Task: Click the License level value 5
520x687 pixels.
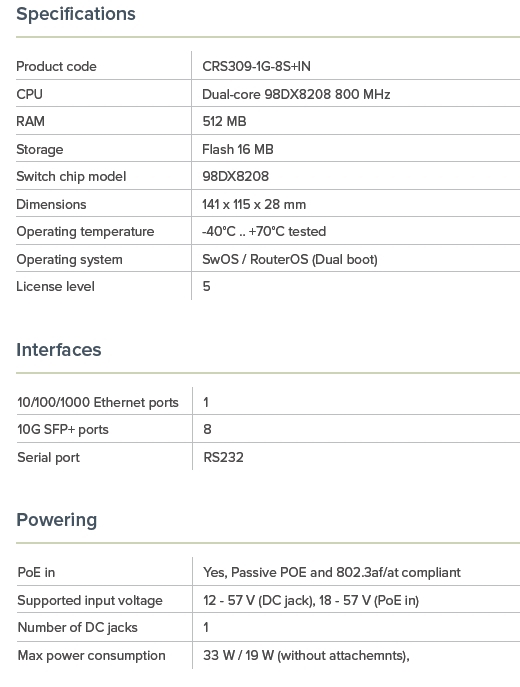Action: [x=206, y=287]
